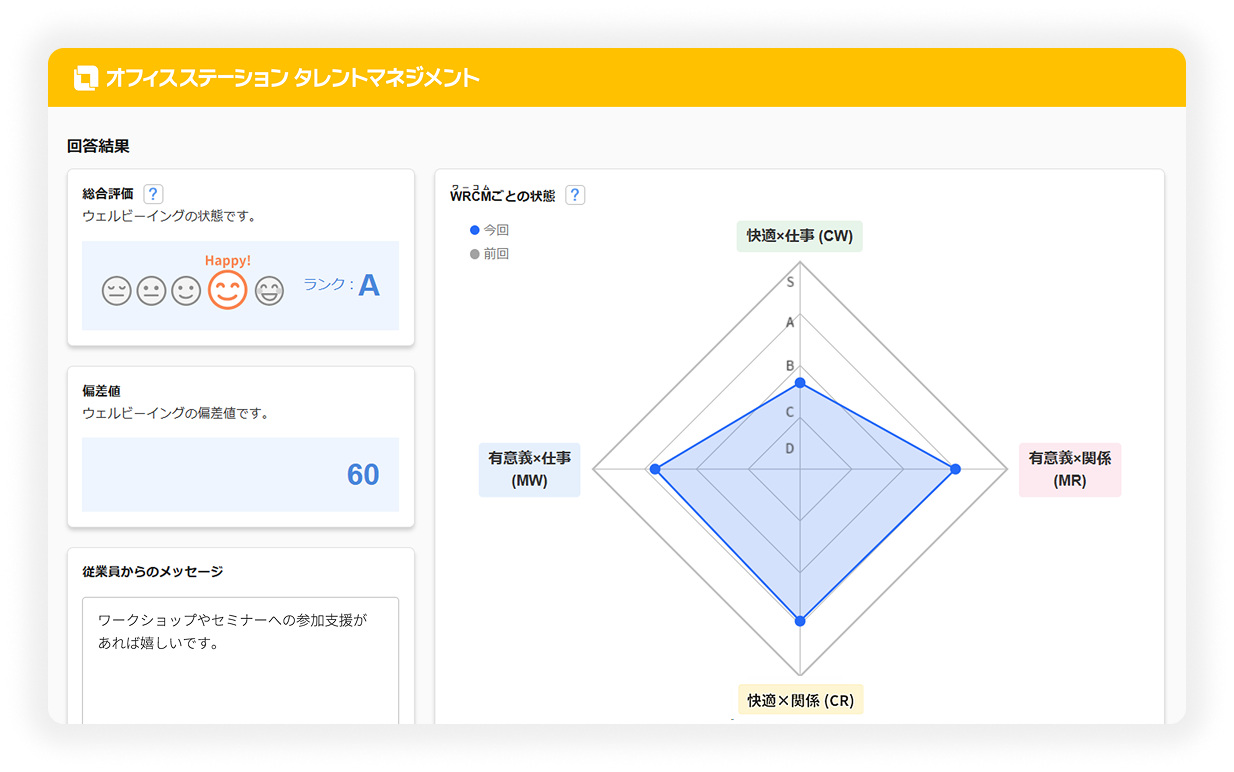Viewport: 1234px width, 772px height.
Task: Select the sleepy-eyed unhappy face icon
Action: click(117, 291)
